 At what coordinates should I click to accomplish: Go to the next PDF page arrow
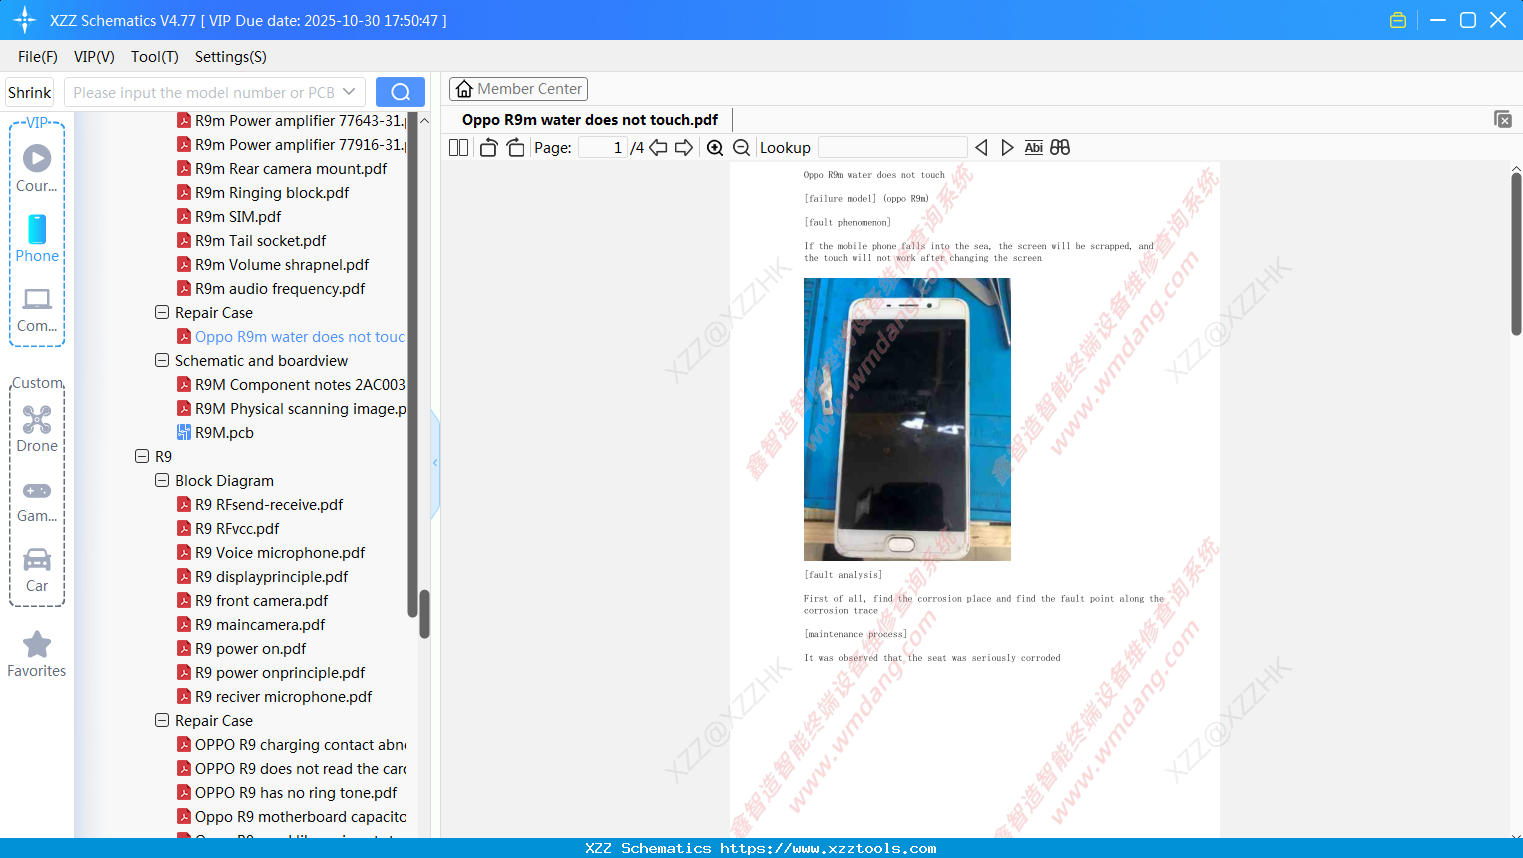tap(684, 148)
